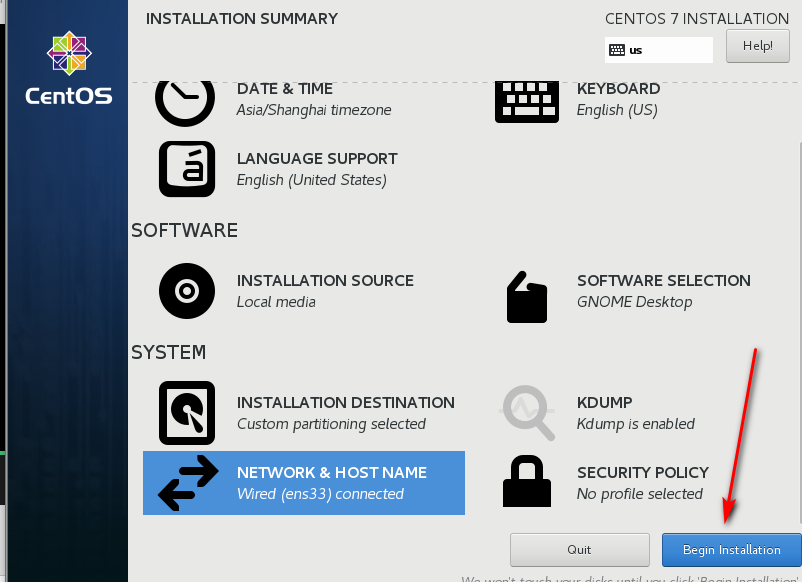Select SOFTWARE SELECTION heading
Screen dimensions: 802x582
pyautogui.click(x=664, y=280)
